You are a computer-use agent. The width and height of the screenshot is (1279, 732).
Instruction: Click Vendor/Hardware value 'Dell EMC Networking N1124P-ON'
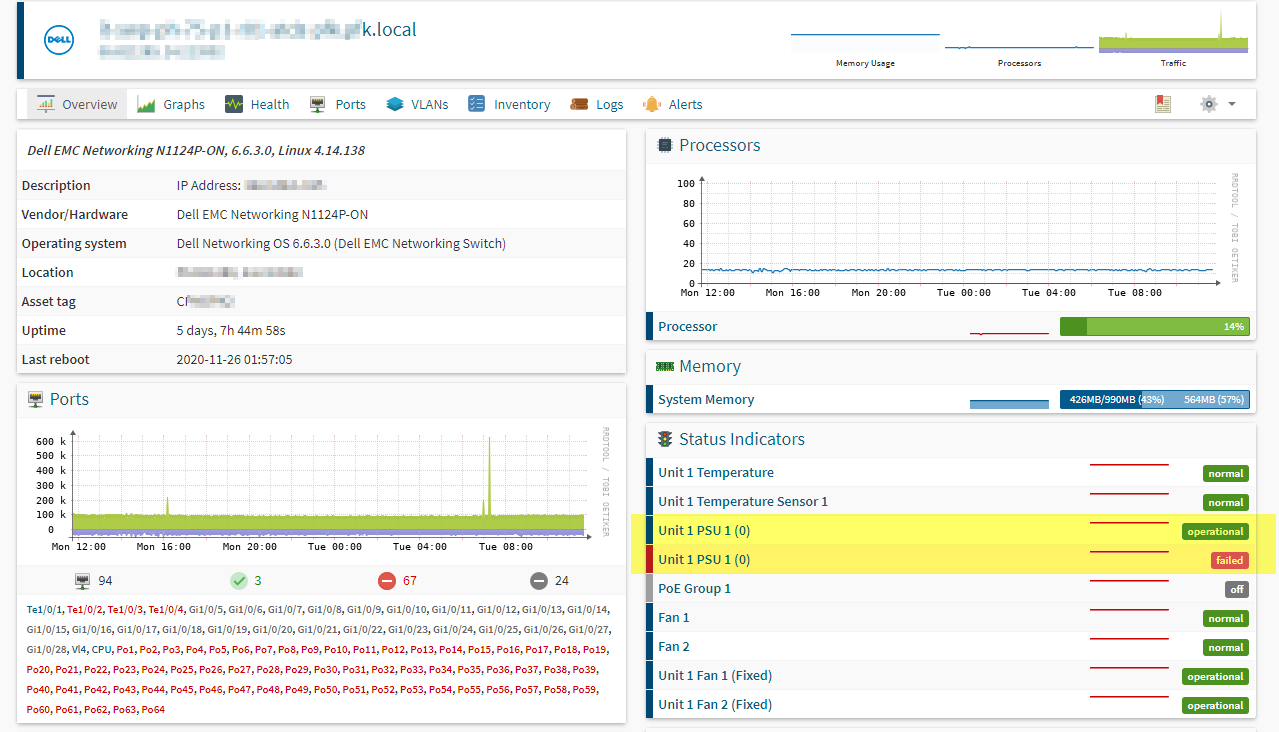[x=273, y=214]
